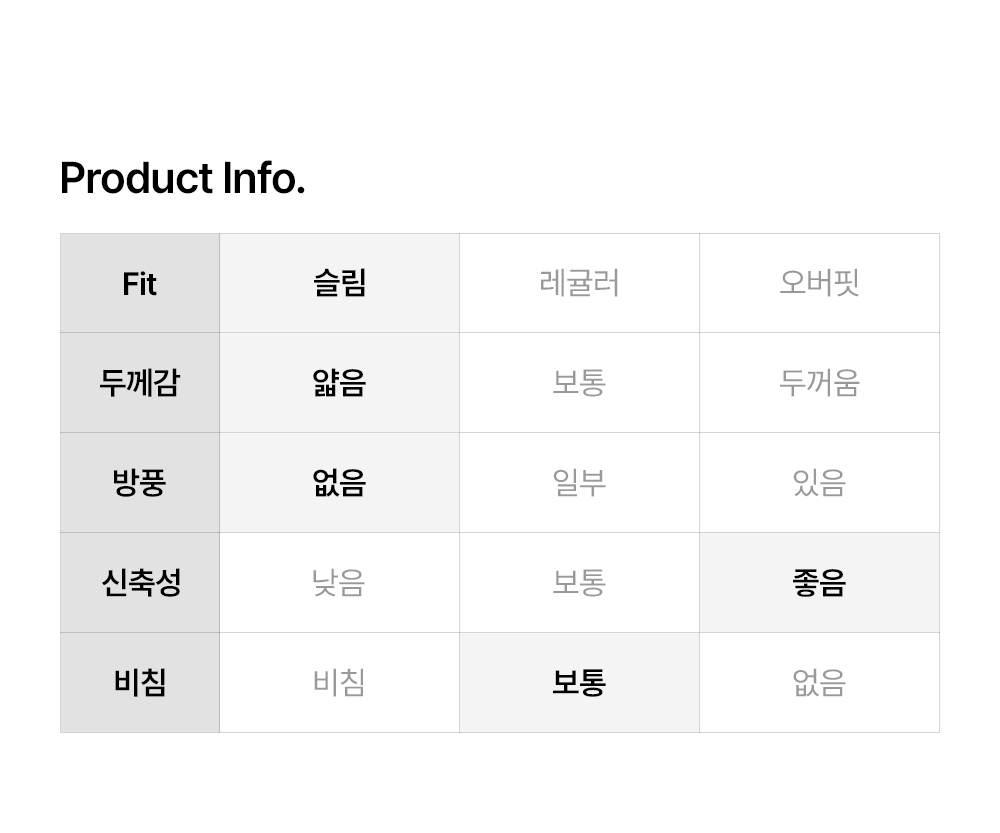Click the 방풍 row header
Screen dimensions: 1000x833
coord(140,483)
